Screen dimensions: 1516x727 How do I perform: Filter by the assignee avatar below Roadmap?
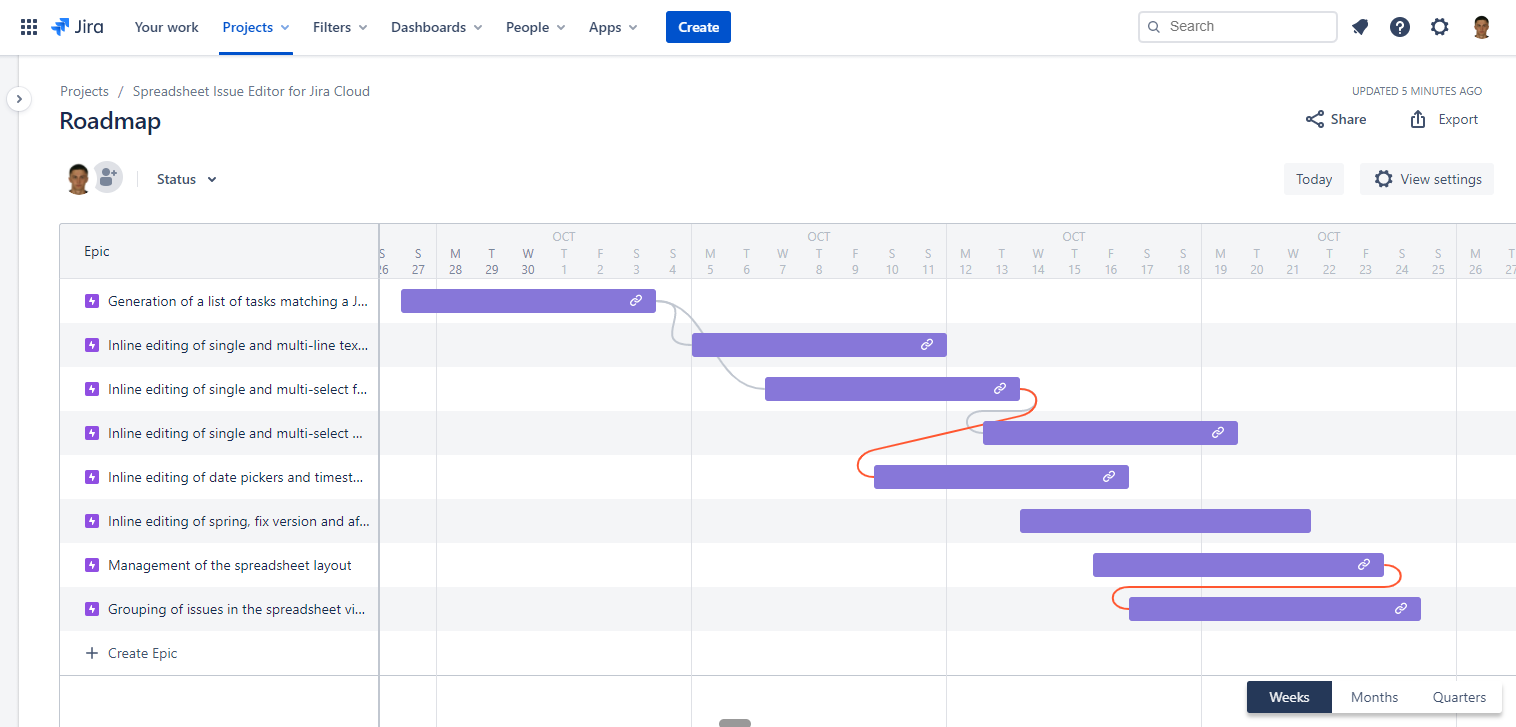tap(79, 178)
